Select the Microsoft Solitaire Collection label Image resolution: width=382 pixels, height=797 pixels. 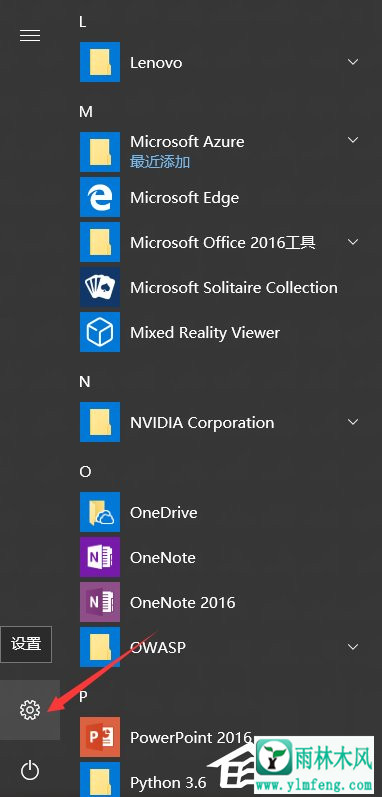click(x=234, y=288)
